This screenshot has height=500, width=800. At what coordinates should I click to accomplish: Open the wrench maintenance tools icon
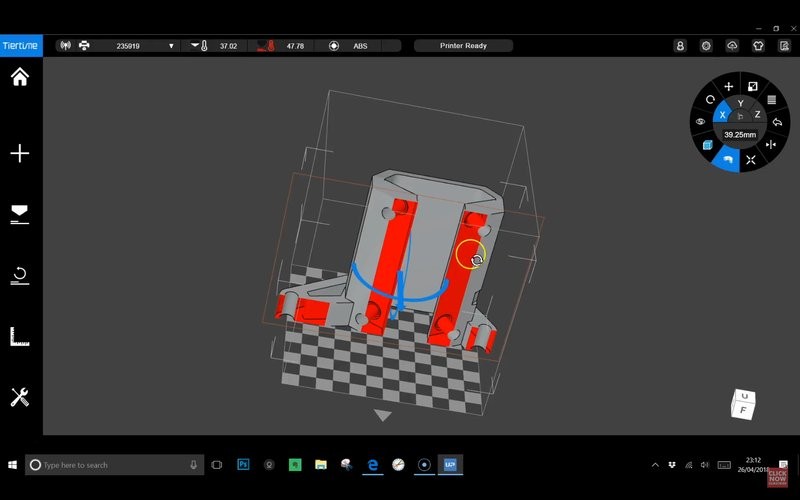point(19,397)
